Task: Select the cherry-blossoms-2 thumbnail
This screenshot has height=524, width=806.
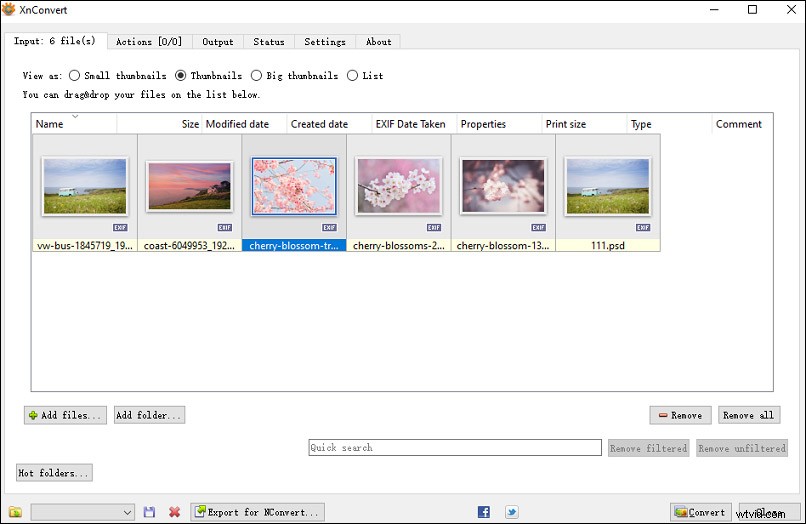Action: click(x=398, y=186)
